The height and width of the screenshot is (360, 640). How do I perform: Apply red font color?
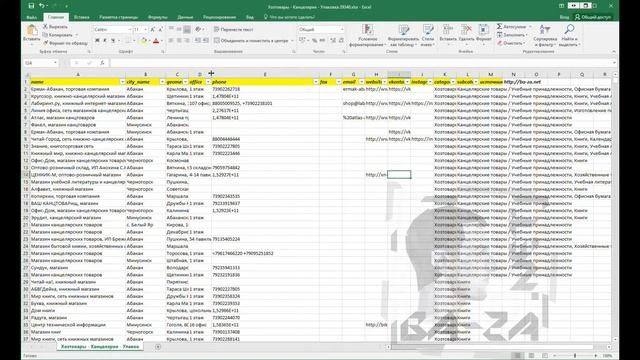(x=156, y=41)
